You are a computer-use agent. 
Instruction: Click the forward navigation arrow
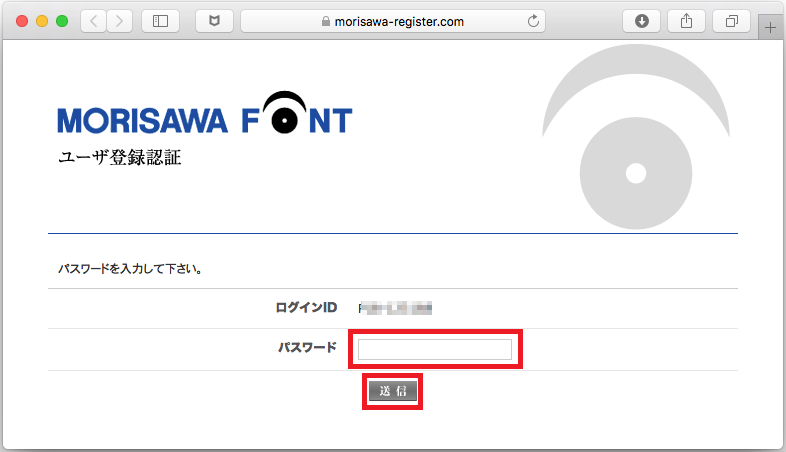pyautogui.click(x=120, y=21)
